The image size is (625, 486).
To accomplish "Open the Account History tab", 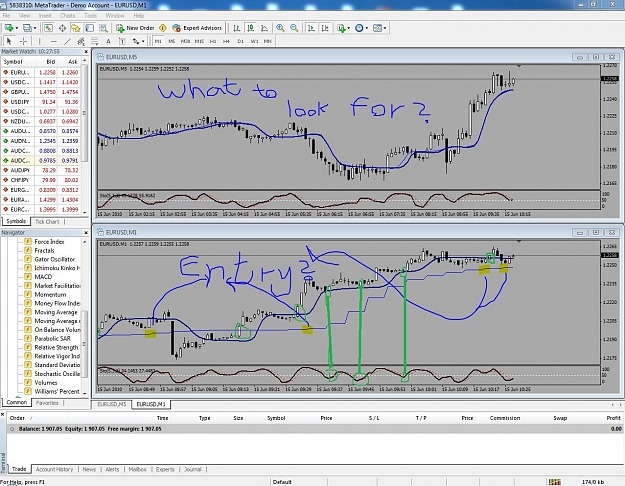I will click(54, 469).
